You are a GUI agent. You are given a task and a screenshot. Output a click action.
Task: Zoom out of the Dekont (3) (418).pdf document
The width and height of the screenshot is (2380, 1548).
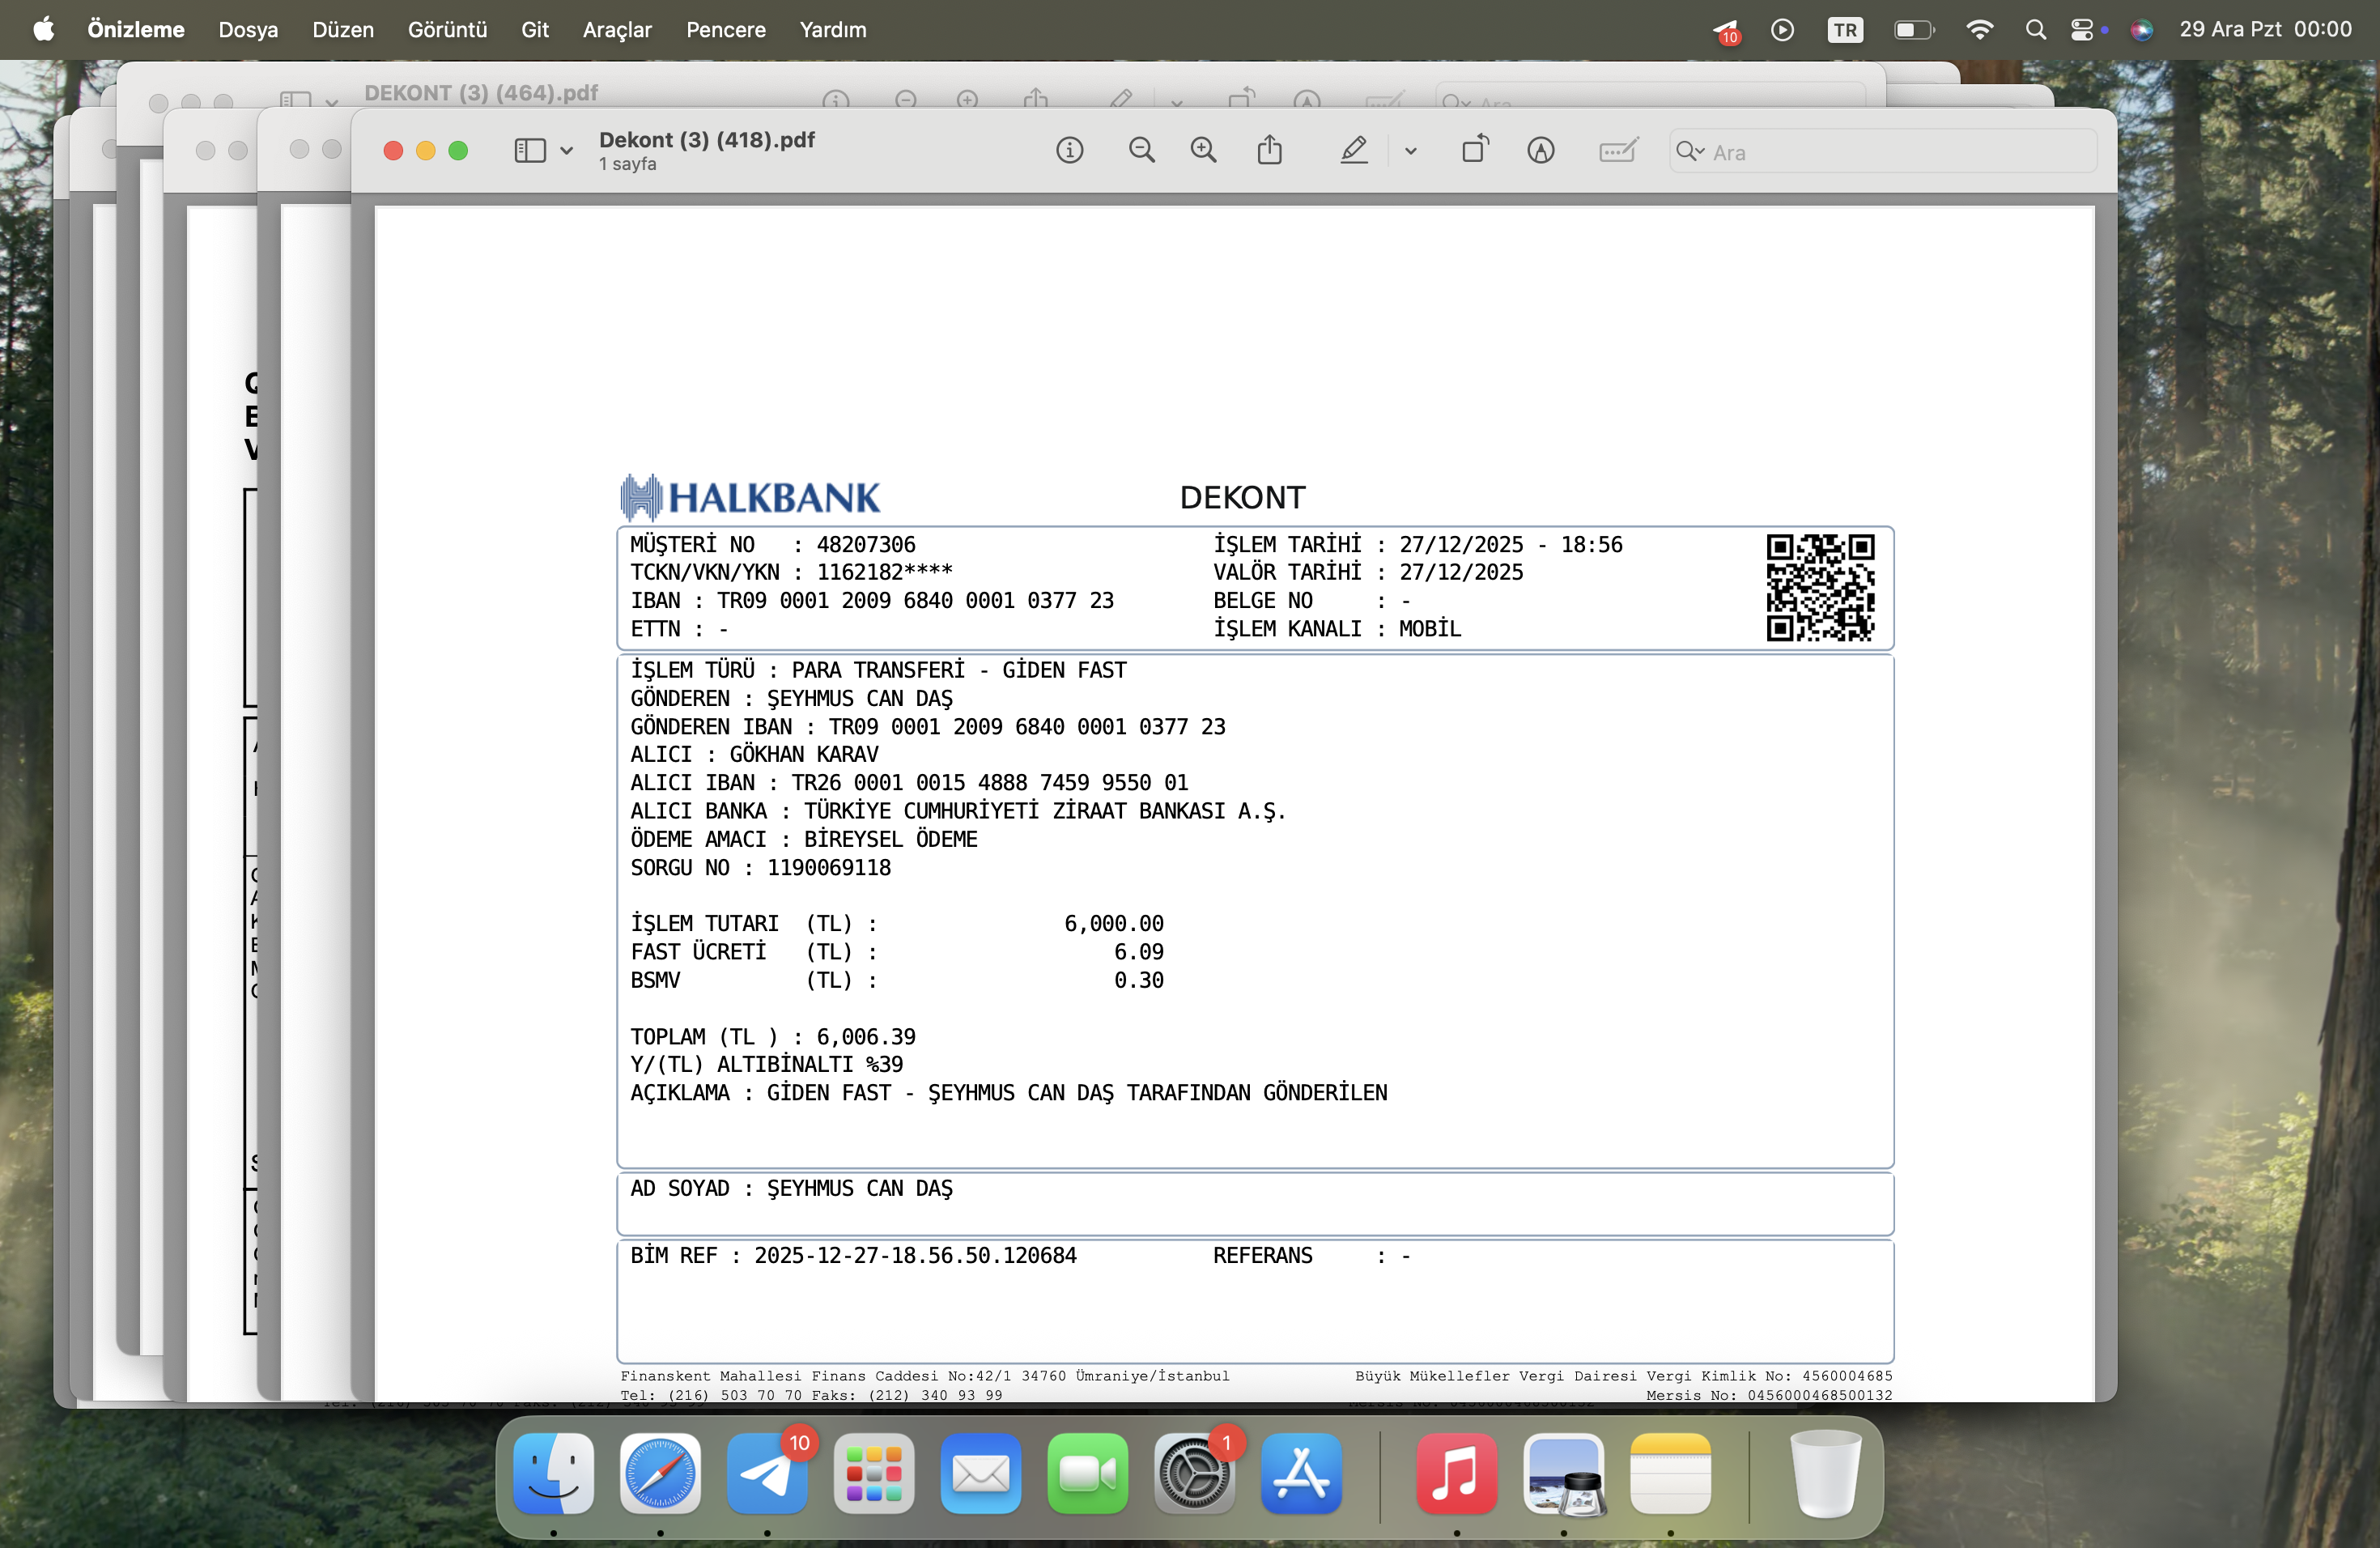coord(1141,151)
